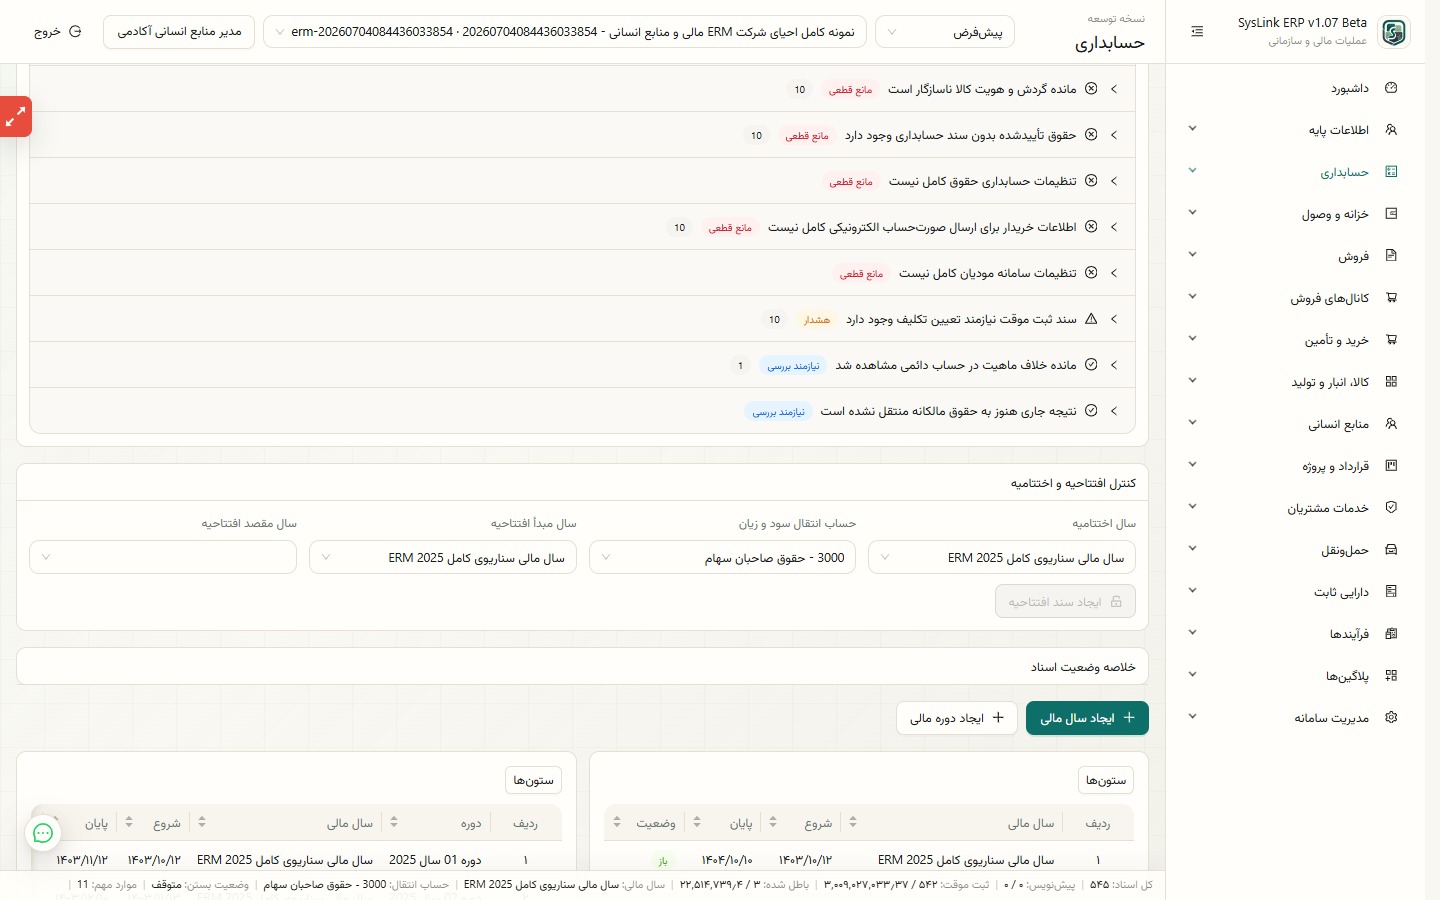1440x900 pixels.
Task: Click the باز status tag in fiscal year row
Action: 662,860
